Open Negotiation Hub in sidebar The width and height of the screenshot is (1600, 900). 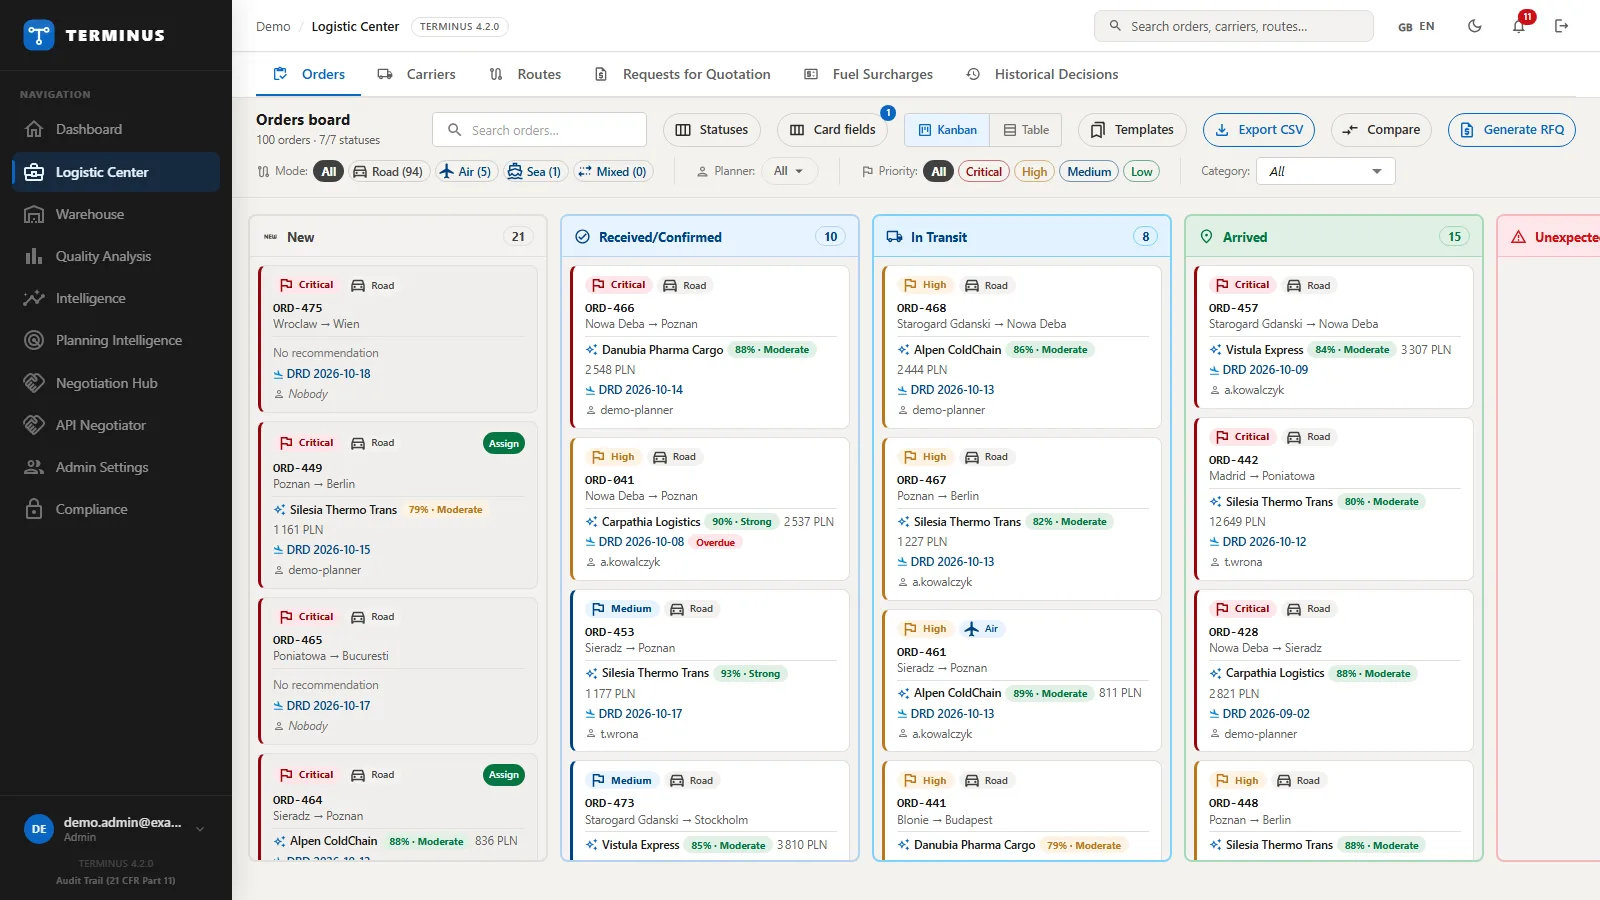[116, 383]
